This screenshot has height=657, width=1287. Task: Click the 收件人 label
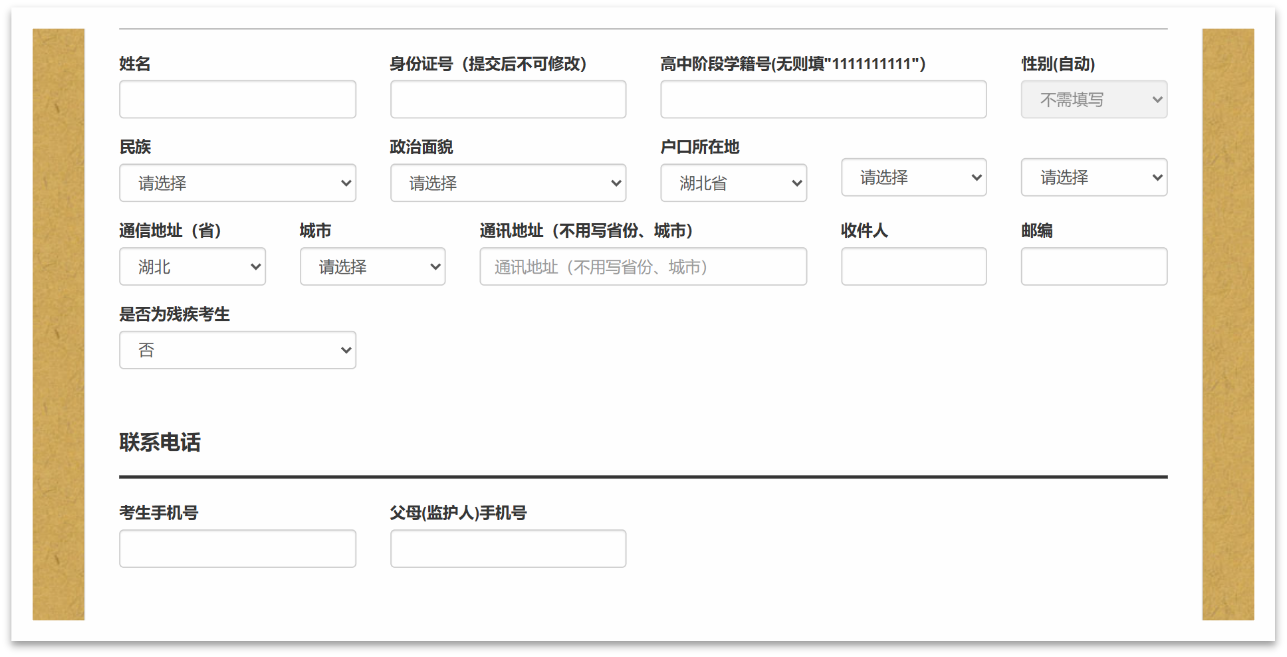(x=864, y=231)
